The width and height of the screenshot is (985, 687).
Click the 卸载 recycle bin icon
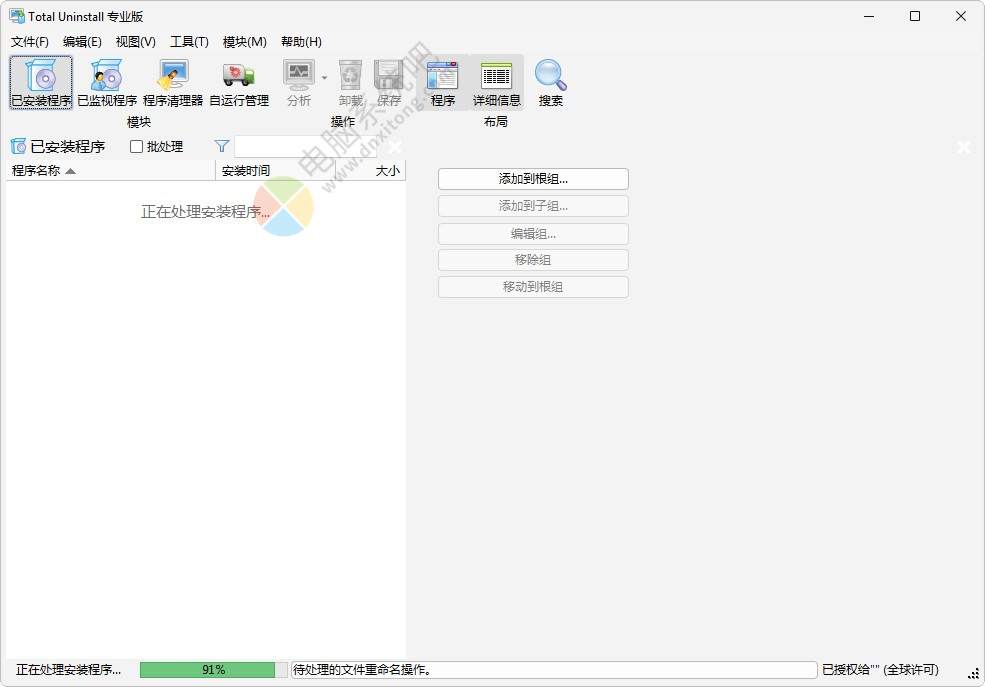pos(350,82)
